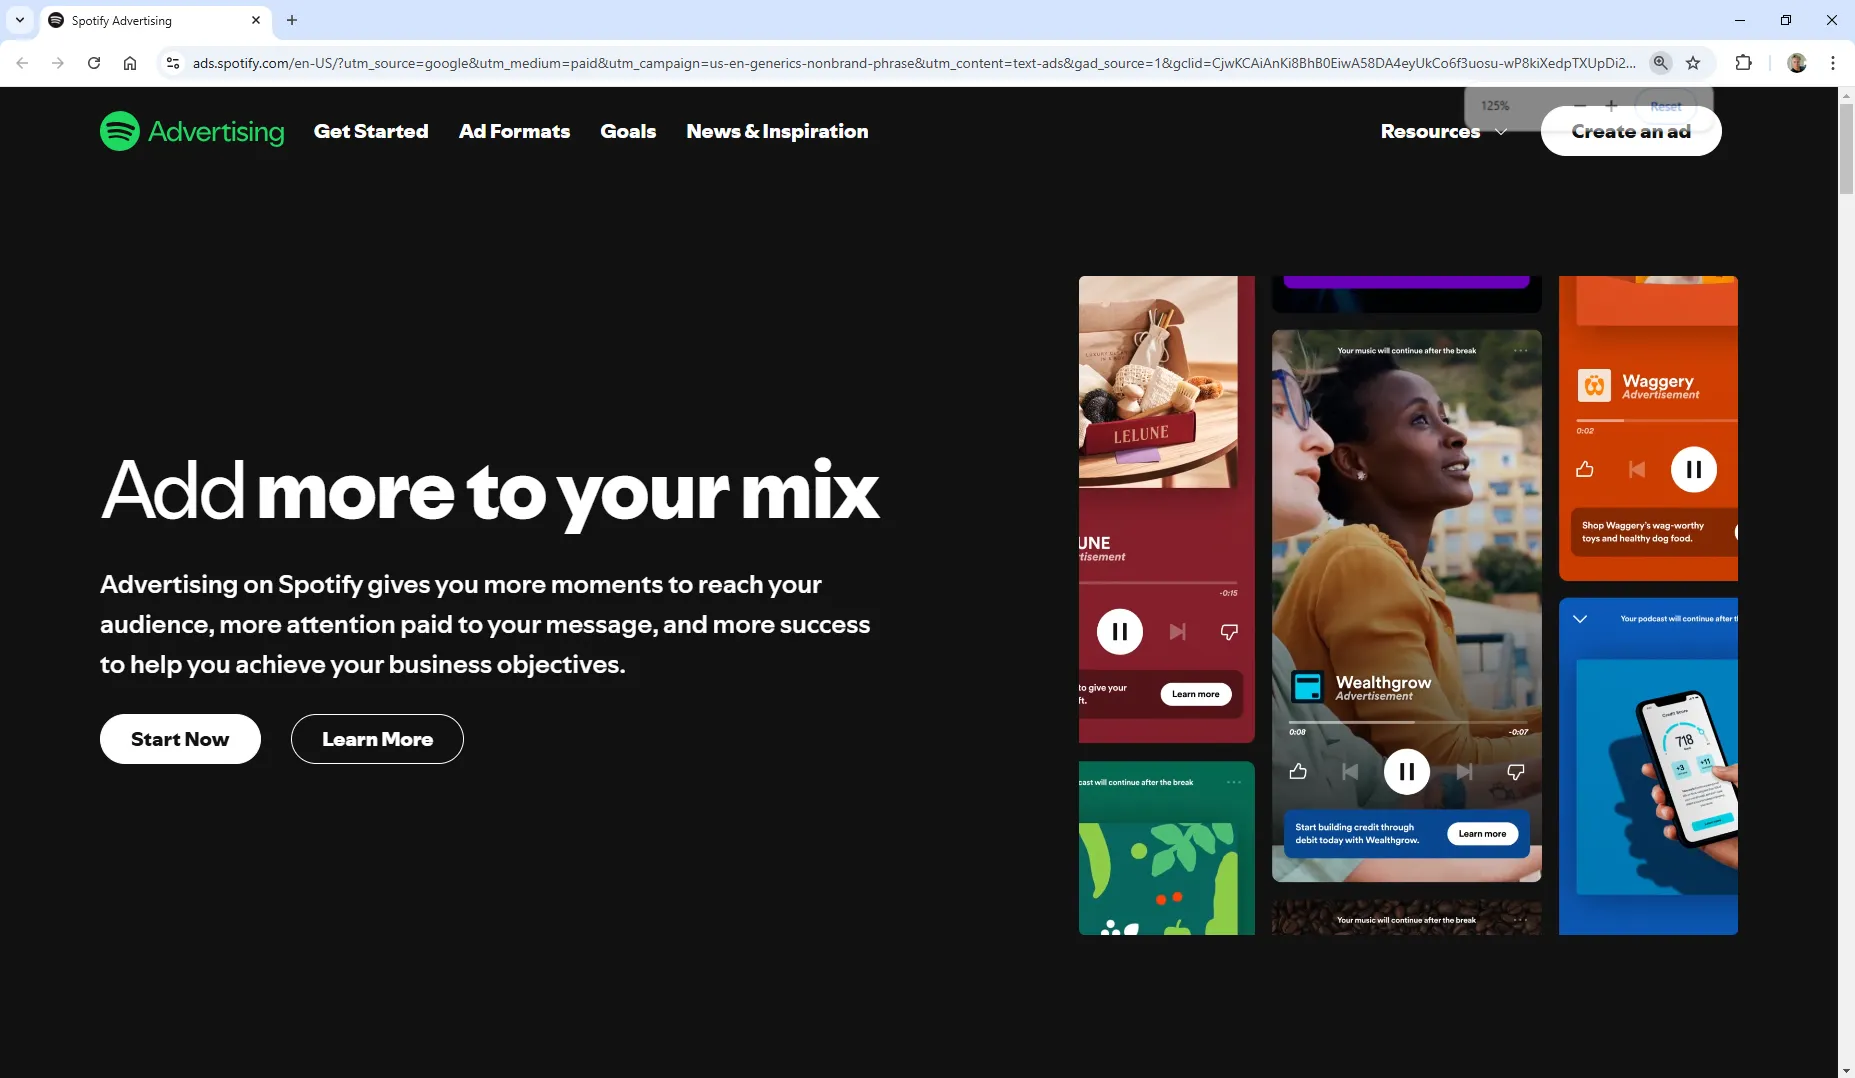Select the Spotify Advertising tab
Viewport: 1855px width, 1078px height.
pyautogui.click(x=155, y=20)
